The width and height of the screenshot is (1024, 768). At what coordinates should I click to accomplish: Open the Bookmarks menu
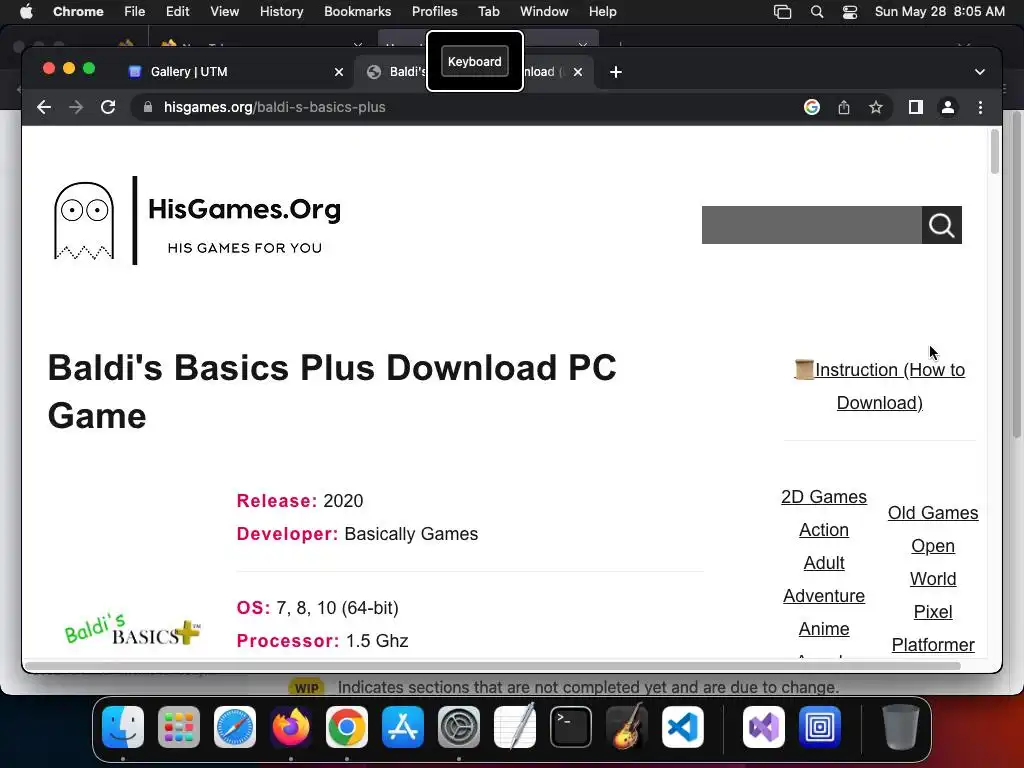point(357,12)
